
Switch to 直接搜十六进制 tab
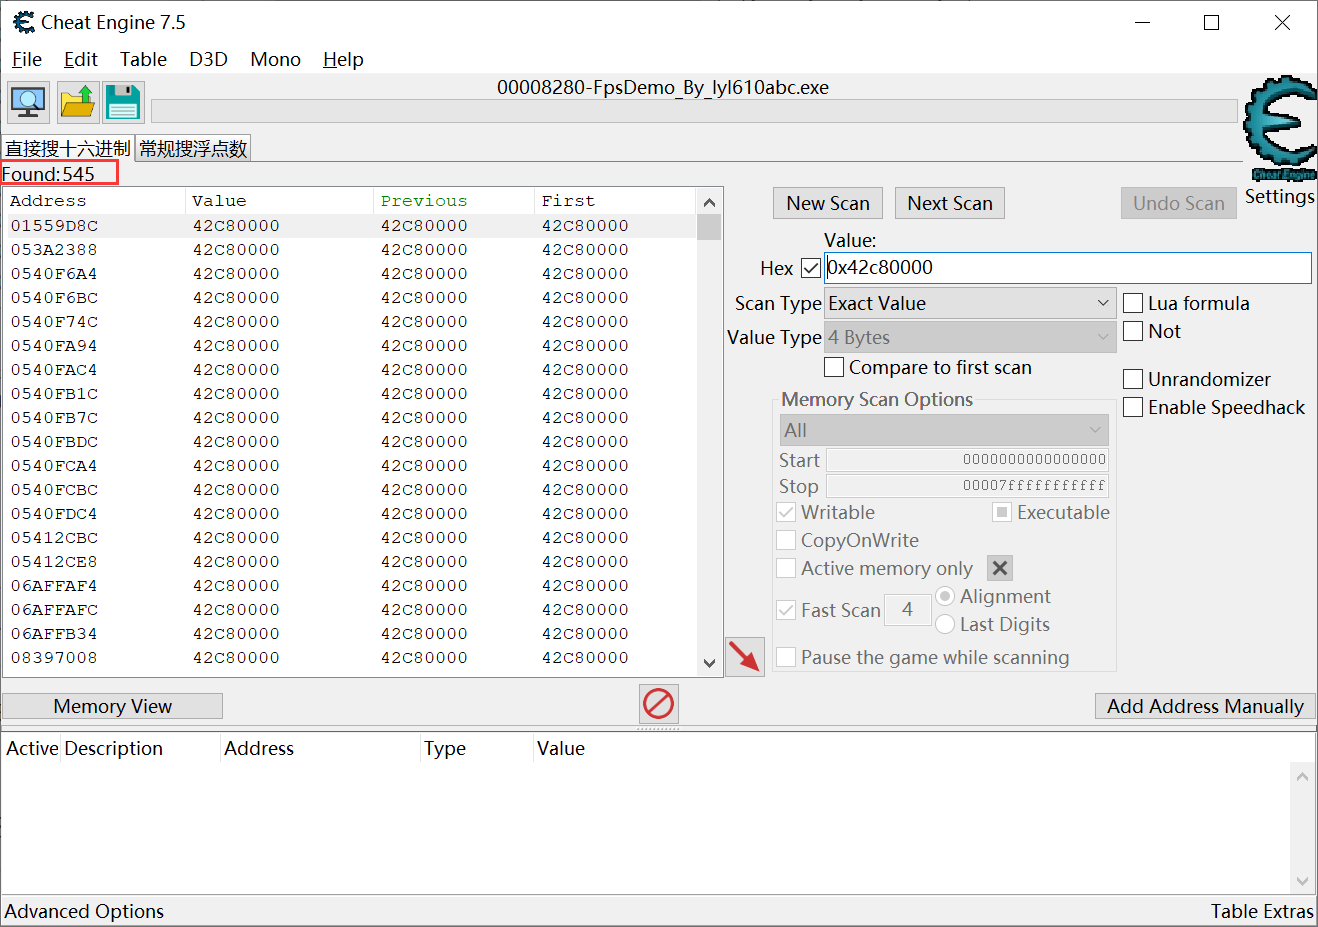(68, 148)
